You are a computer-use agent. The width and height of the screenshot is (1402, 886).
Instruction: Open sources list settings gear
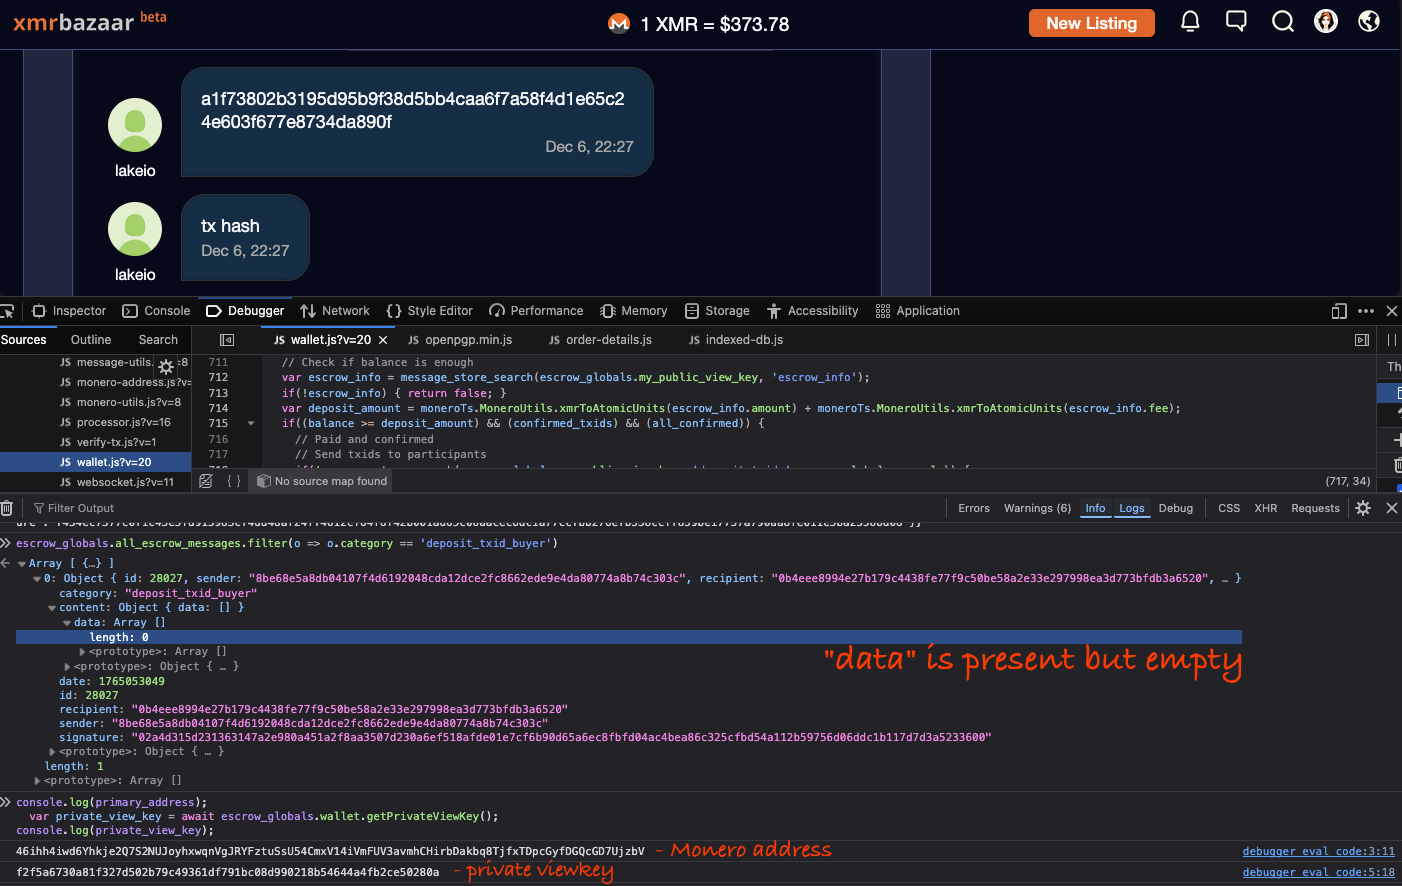(x=166, y=367)
